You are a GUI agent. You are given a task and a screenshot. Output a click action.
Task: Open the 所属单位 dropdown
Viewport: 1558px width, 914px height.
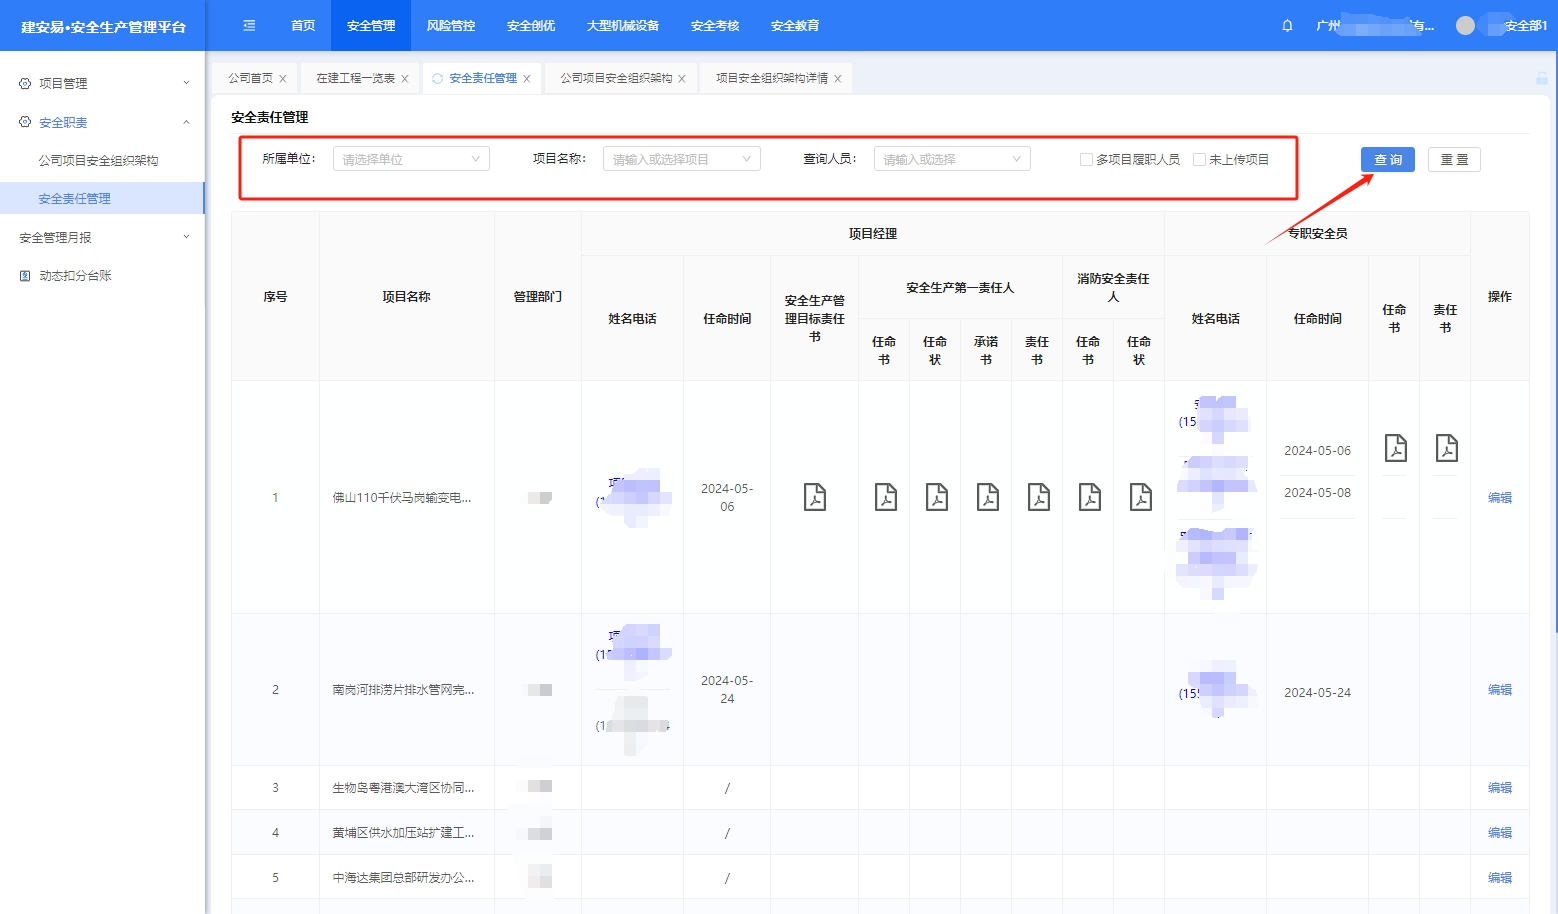pyautogui.click(x=410, y=159)
